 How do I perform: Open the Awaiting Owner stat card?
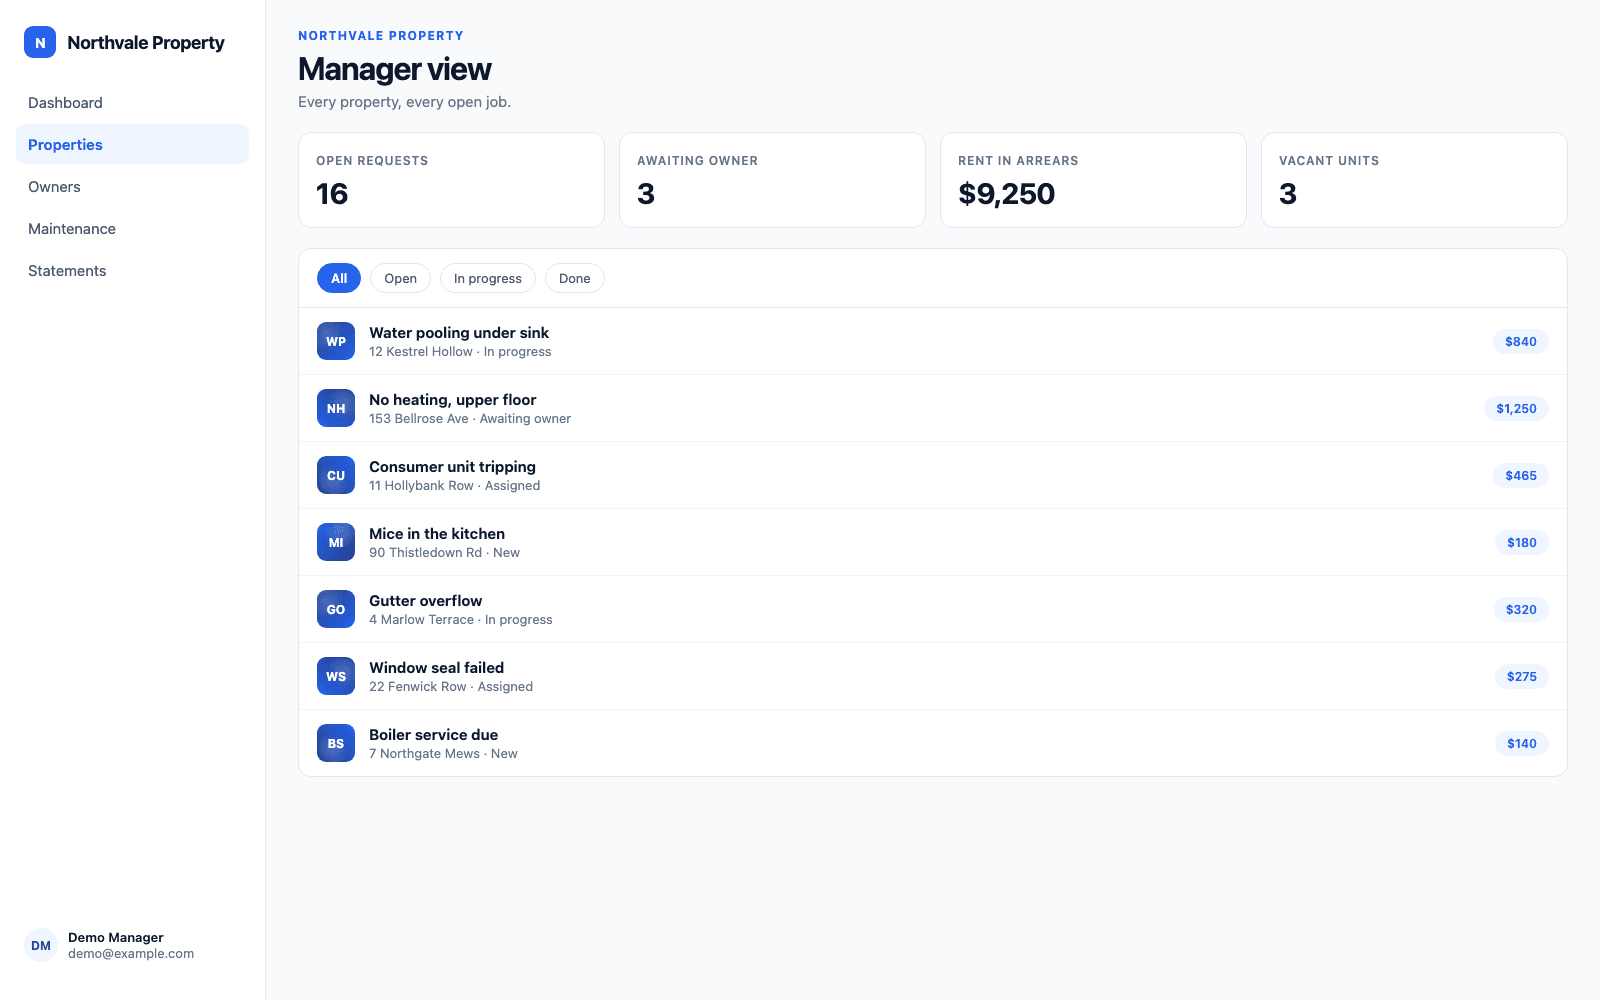772,180
